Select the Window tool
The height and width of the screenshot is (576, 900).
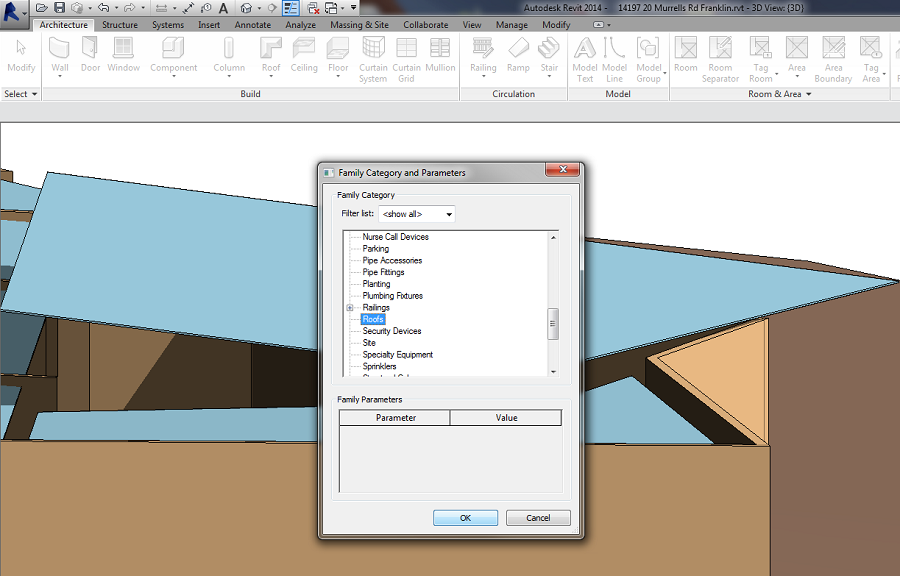pos(123,55)
